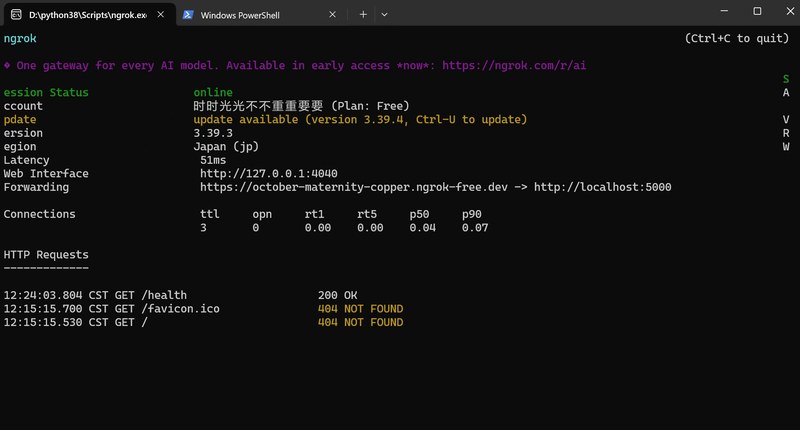
Task: Click the p90 value 0.07
Action: [x=475, y=227]
